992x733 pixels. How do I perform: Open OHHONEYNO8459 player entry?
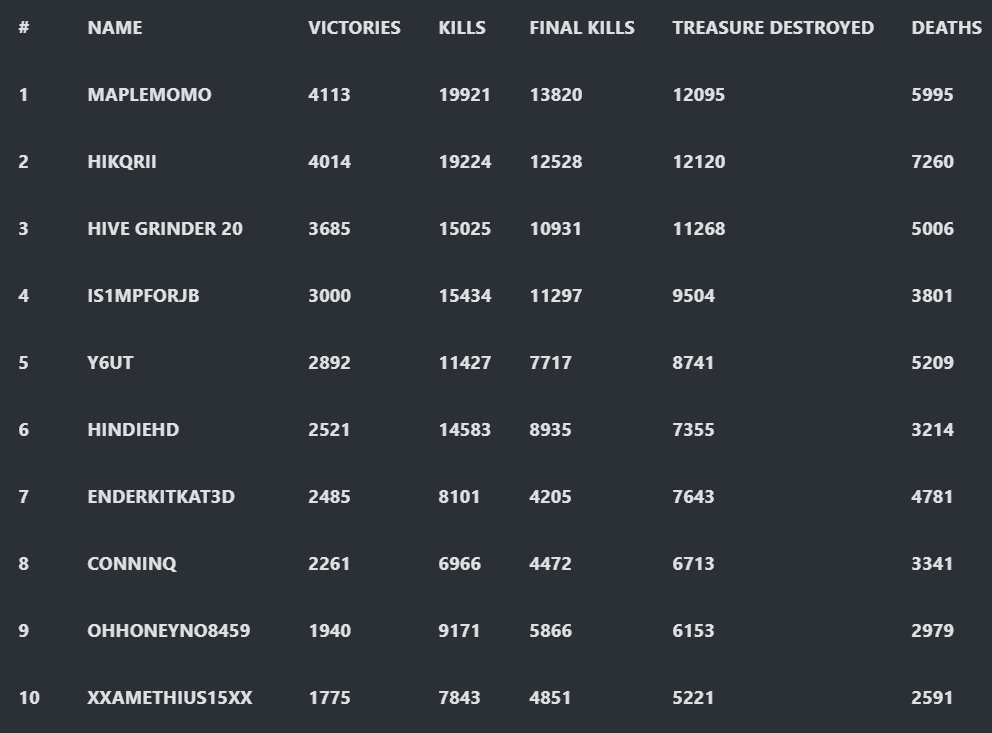coord(168,631)
